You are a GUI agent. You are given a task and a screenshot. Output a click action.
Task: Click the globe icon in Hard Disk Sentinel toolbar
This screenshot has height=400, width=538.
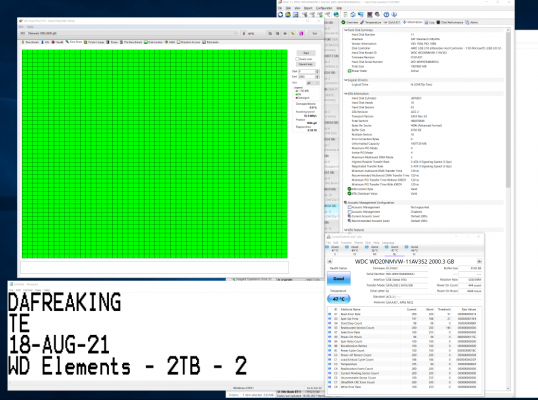(336, 14)
